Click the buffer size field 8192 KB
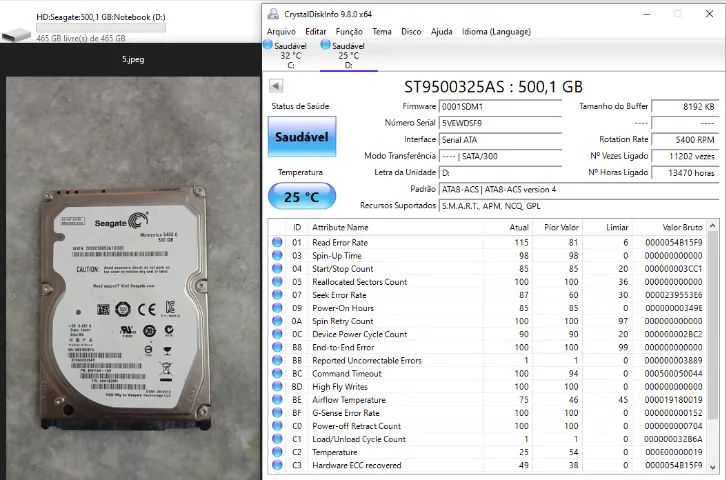 point(685,106)
